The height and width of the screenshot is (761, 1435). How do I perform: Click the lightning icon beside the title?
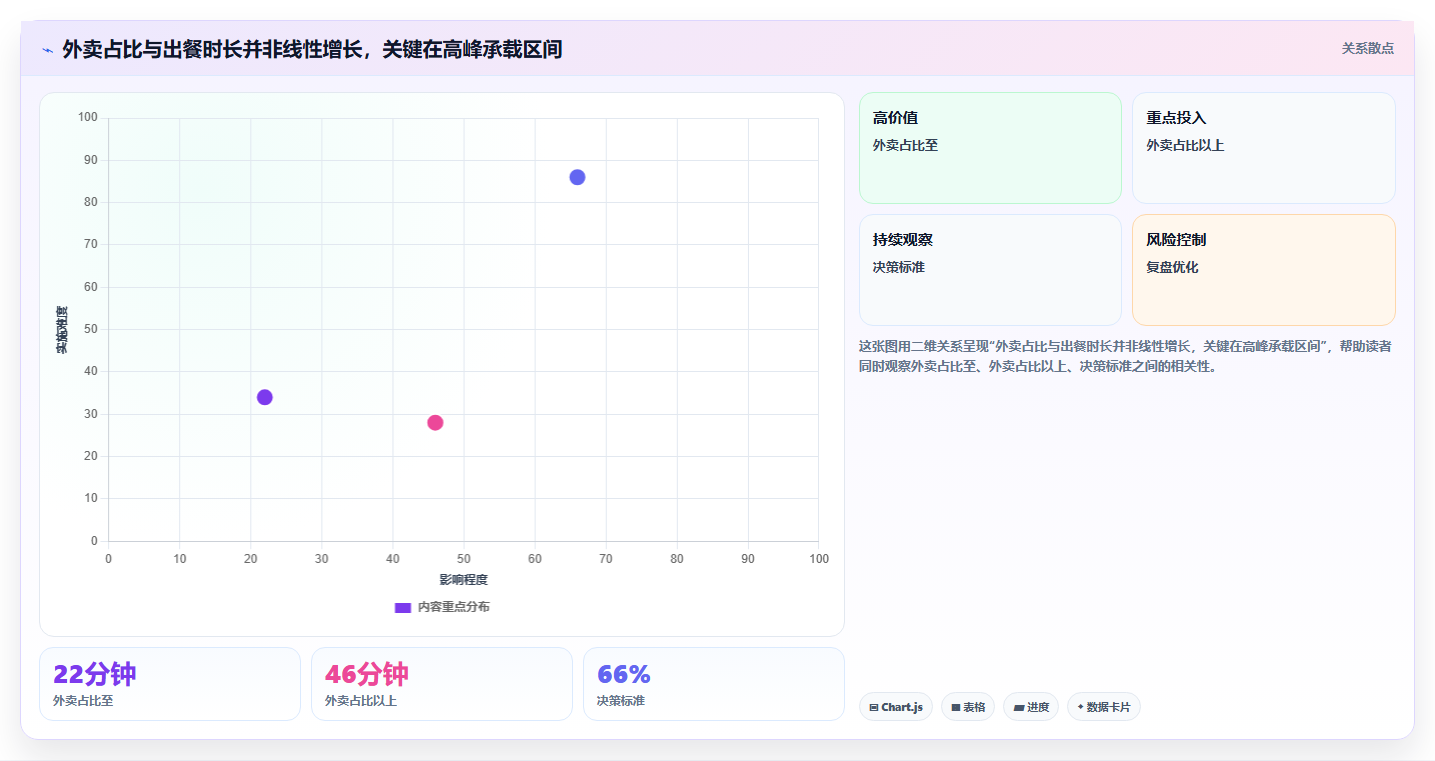(x=47, y=50)
